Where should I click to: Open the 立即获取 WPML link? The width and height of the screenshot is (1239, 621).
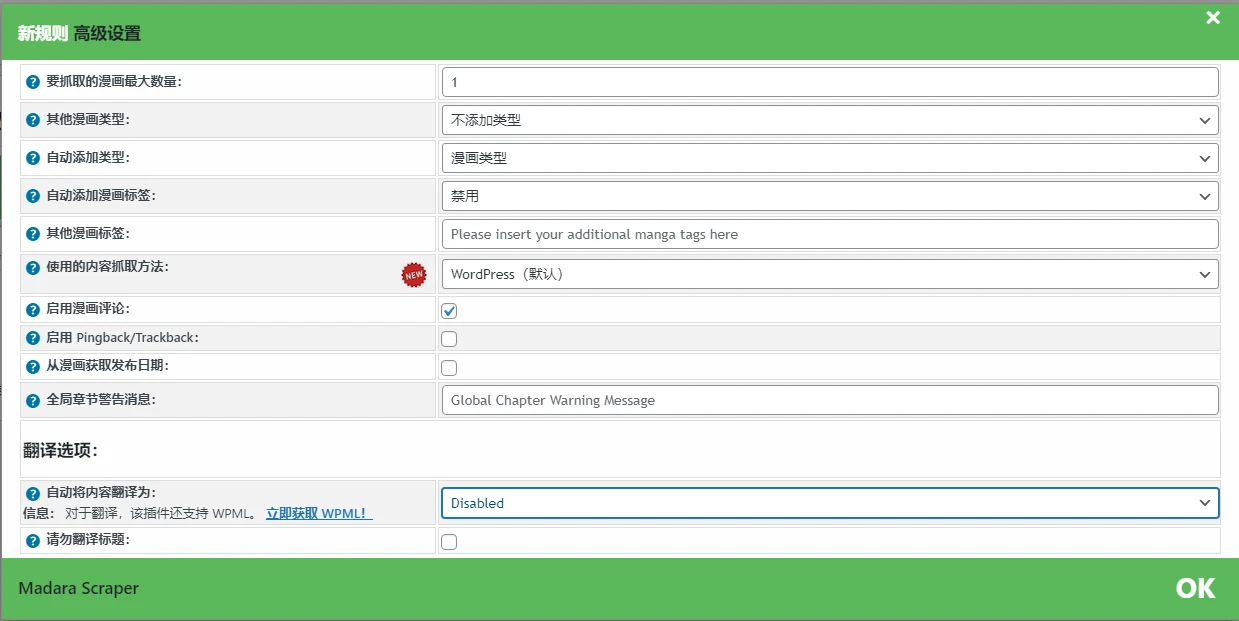(x=317, y=512)
